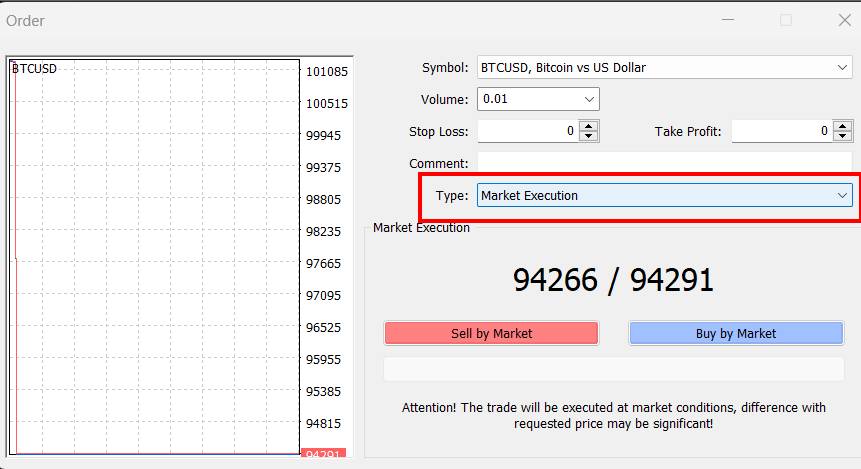Decrease Stop Loss with down arrow

click(589, 136)
